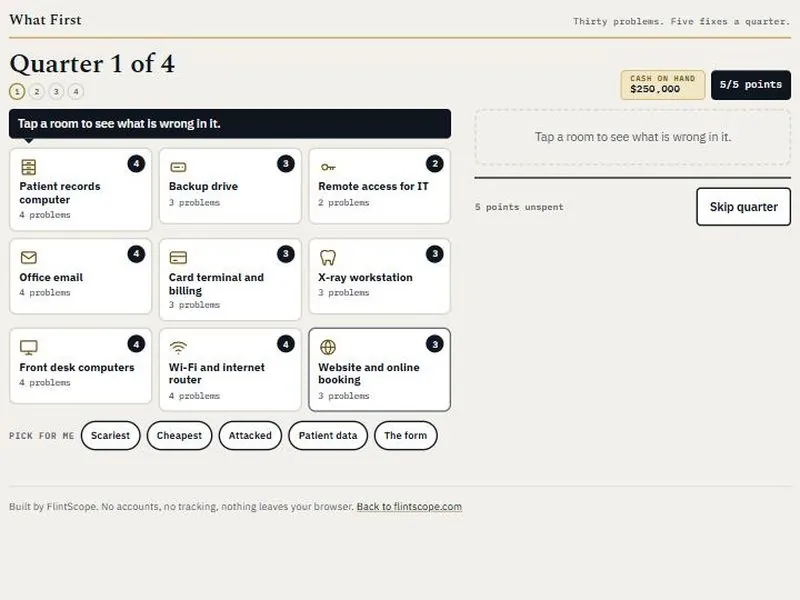Follow the Back to flintscope.com link
Image resolution: width=800 pixels, height=600 pixels.
tap(409, 507)
